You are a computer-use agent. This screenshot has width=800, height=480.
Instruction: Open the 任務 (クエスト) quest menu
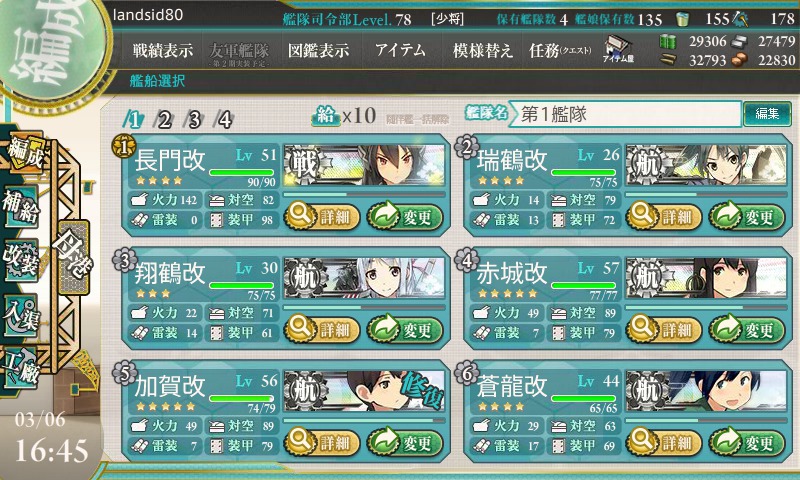pos(560,50)
